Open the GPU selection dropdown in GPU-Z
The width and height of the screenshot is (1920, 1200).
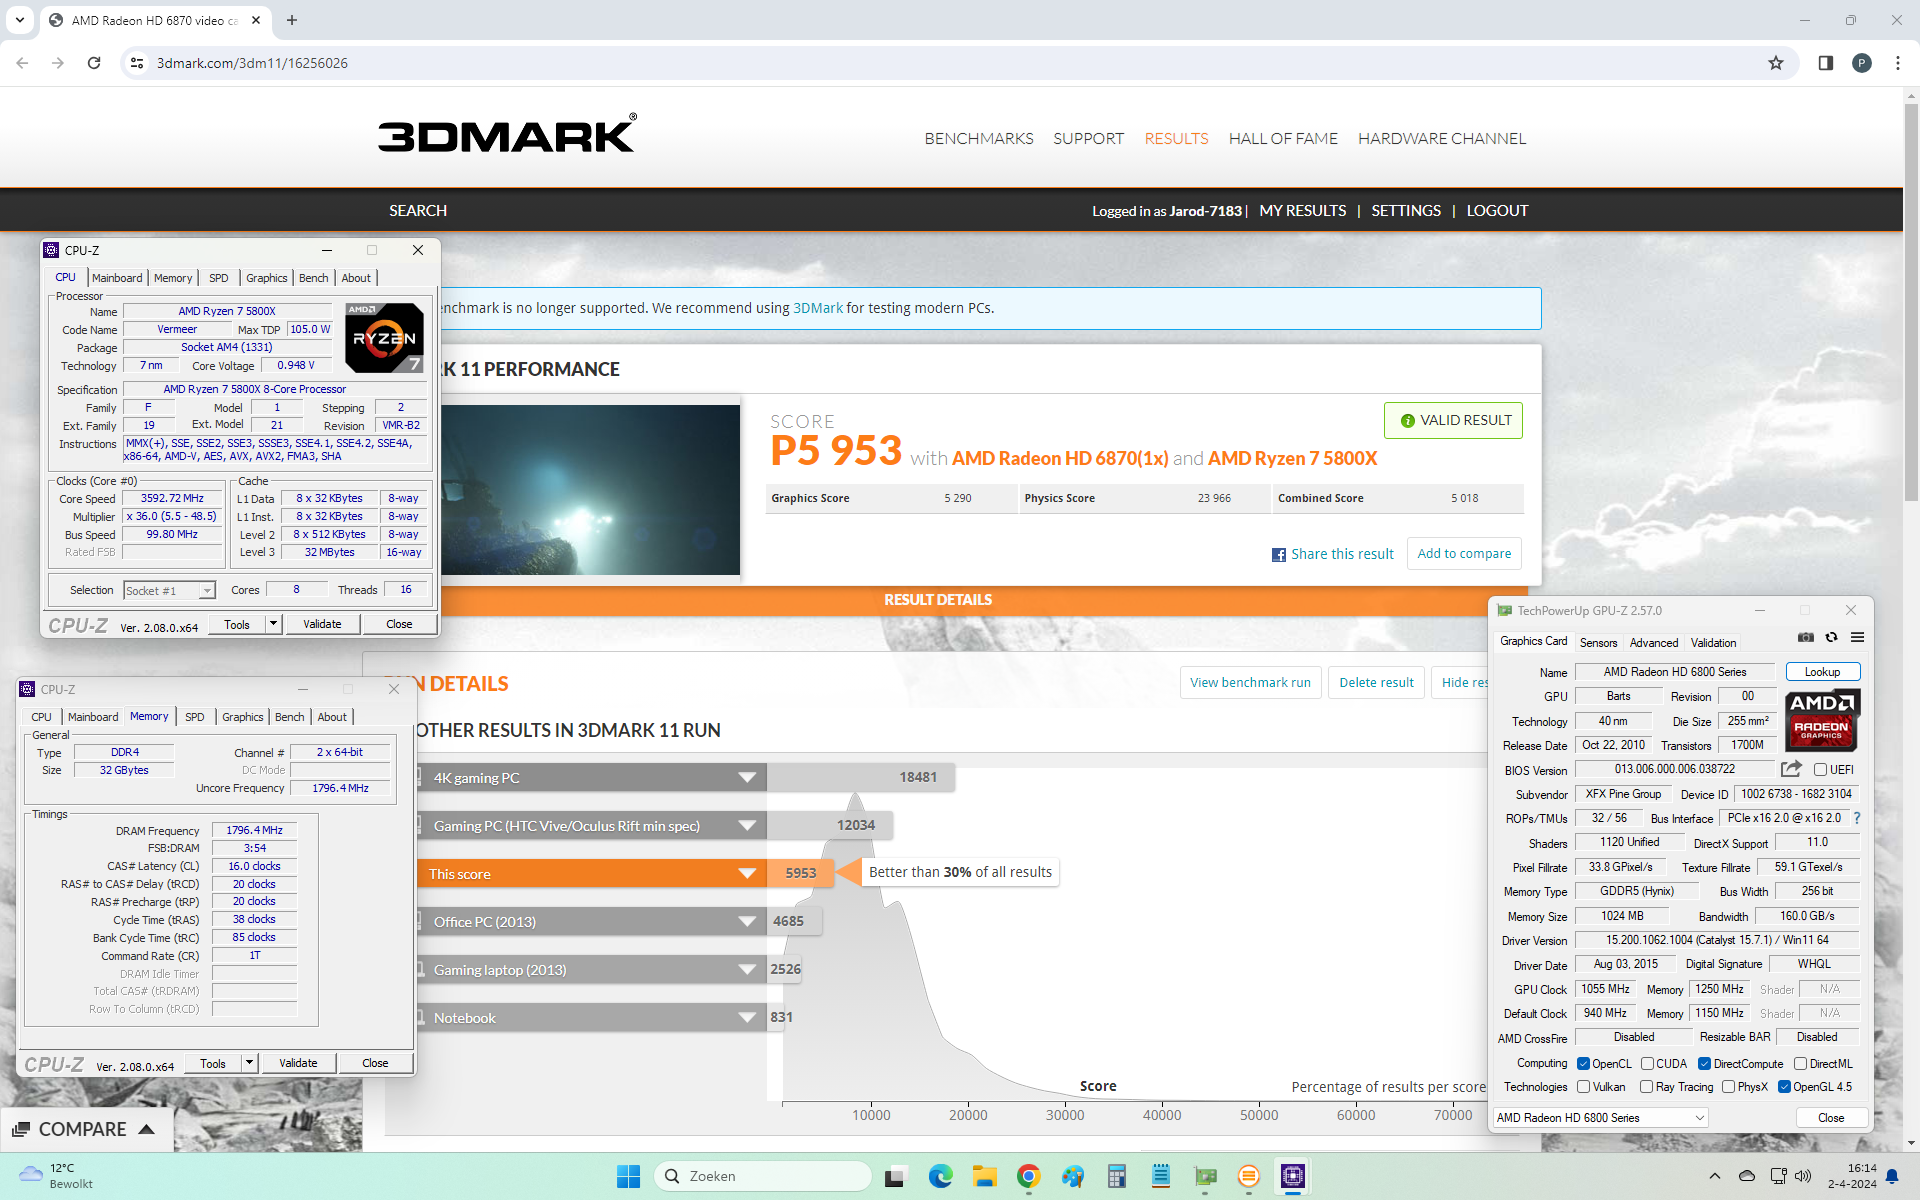tap(1600, 1117)
